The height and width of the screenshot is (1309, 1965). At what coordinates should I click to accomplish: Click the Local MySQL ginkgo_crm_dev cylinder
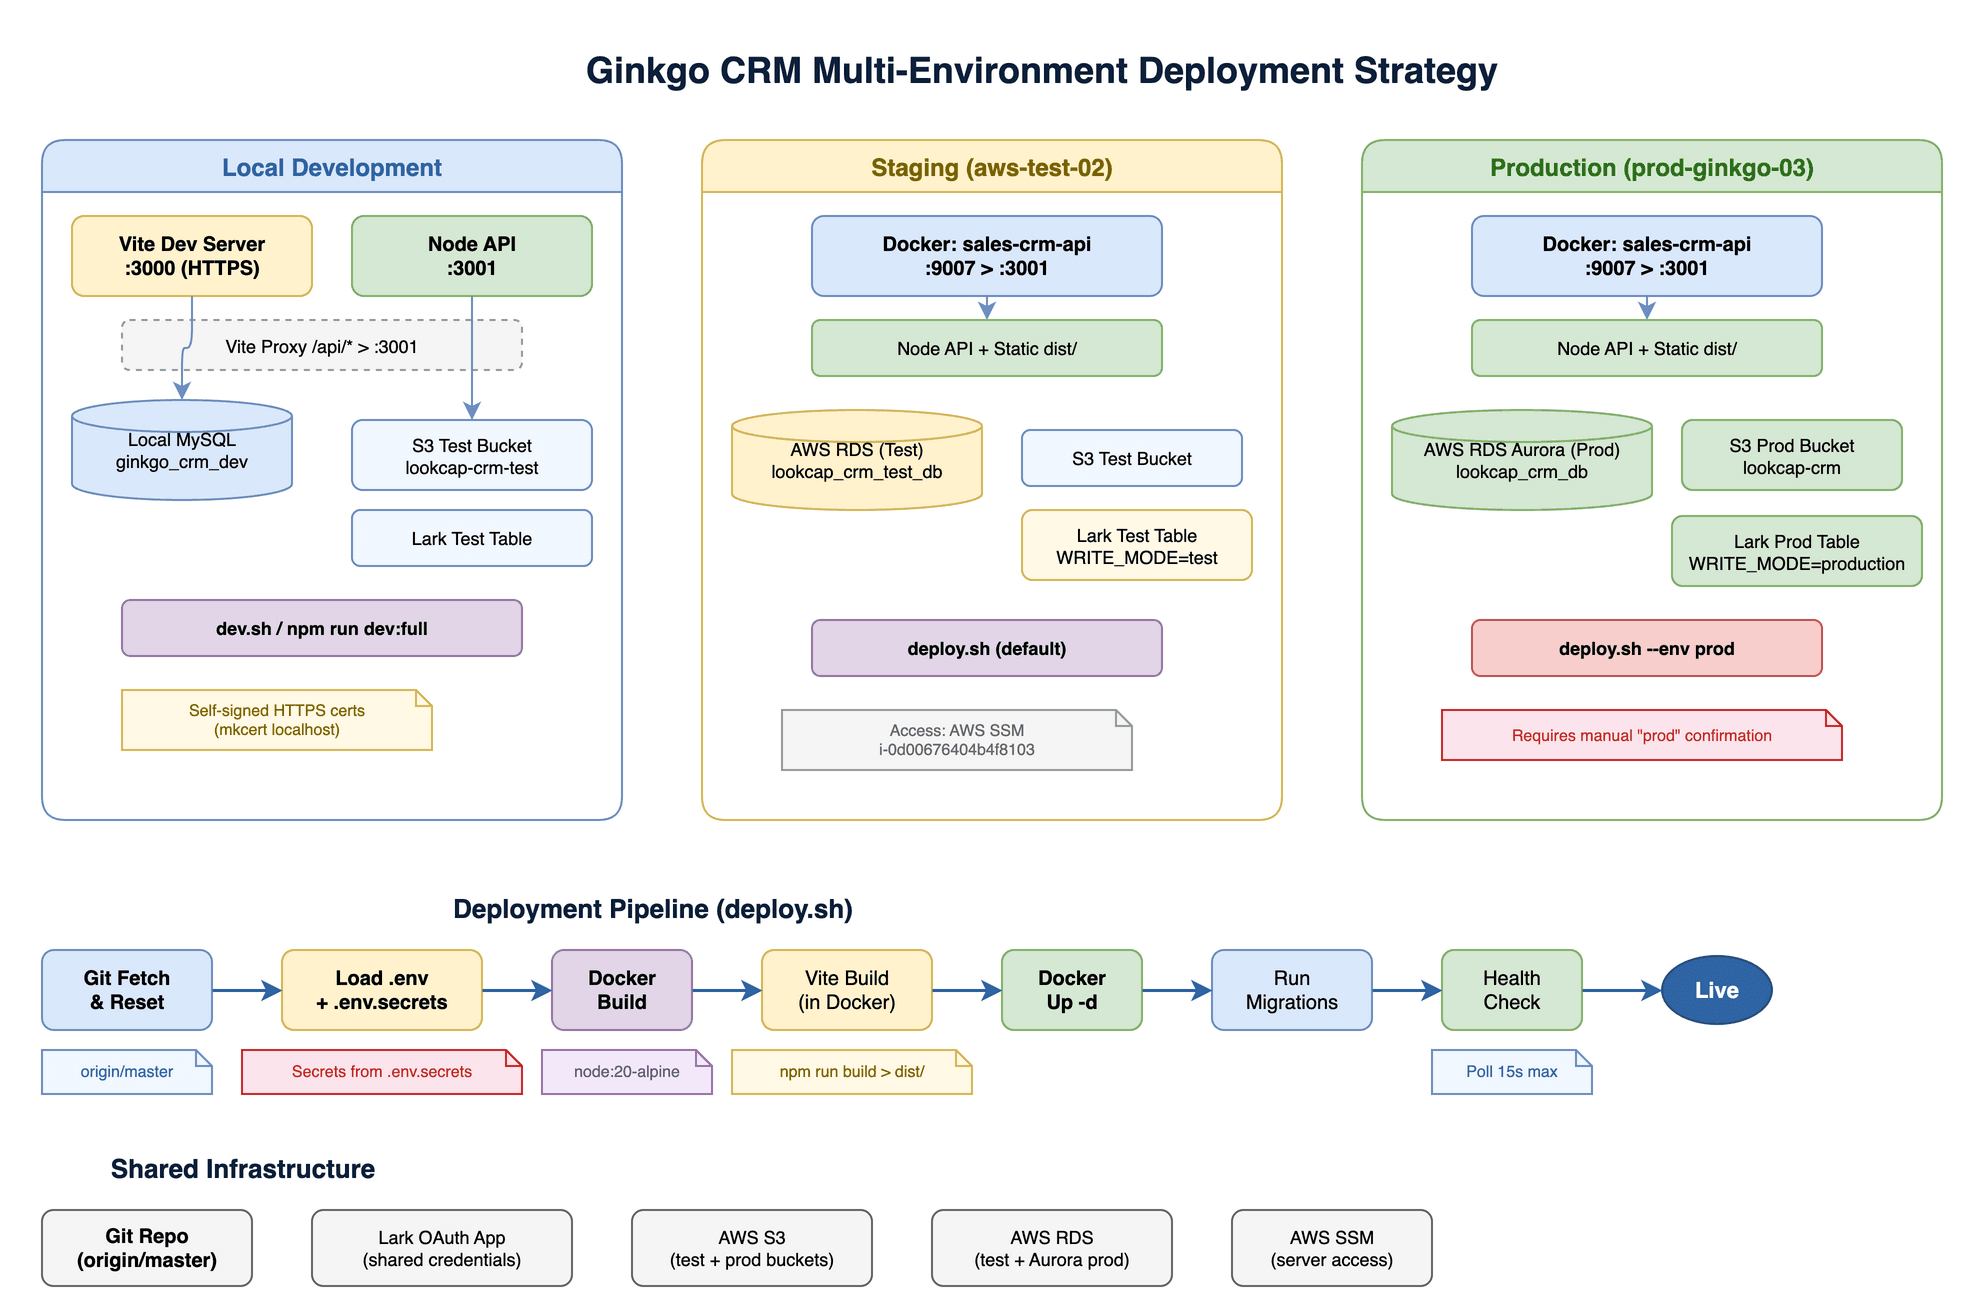tap(182, 450)
